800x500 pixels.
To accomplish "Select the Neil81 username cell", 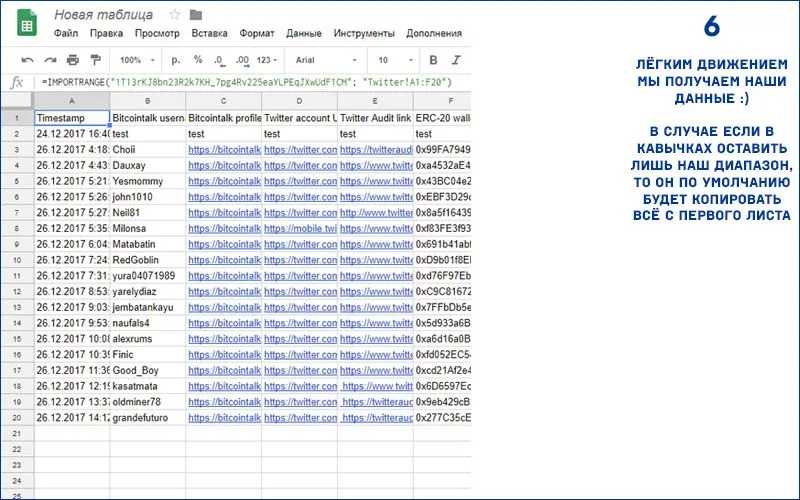I will pos(147,213).
